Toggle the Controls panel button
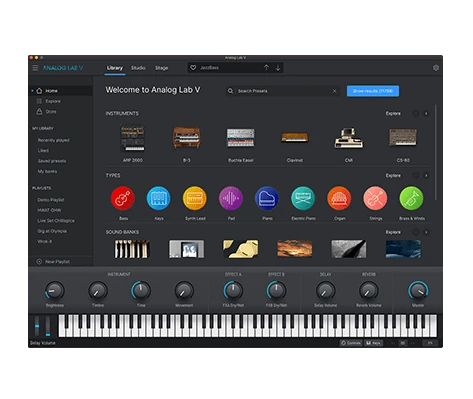The width and height of the screenshot is (473, 399). 351,343
